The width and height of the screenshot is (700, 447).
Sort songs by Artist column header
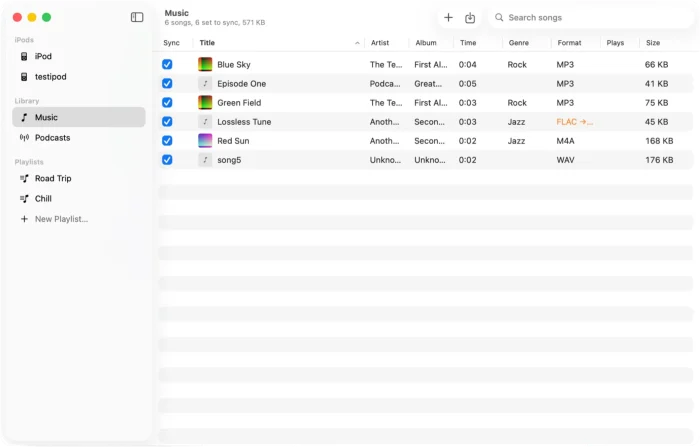click(380, 43)
